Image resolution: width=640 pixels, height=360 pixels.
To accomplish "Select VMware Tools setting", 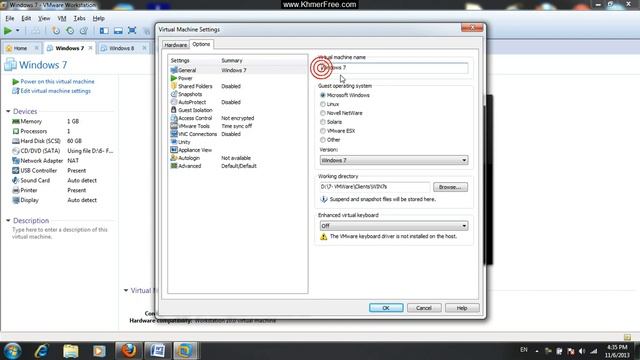I will point(238,126).
